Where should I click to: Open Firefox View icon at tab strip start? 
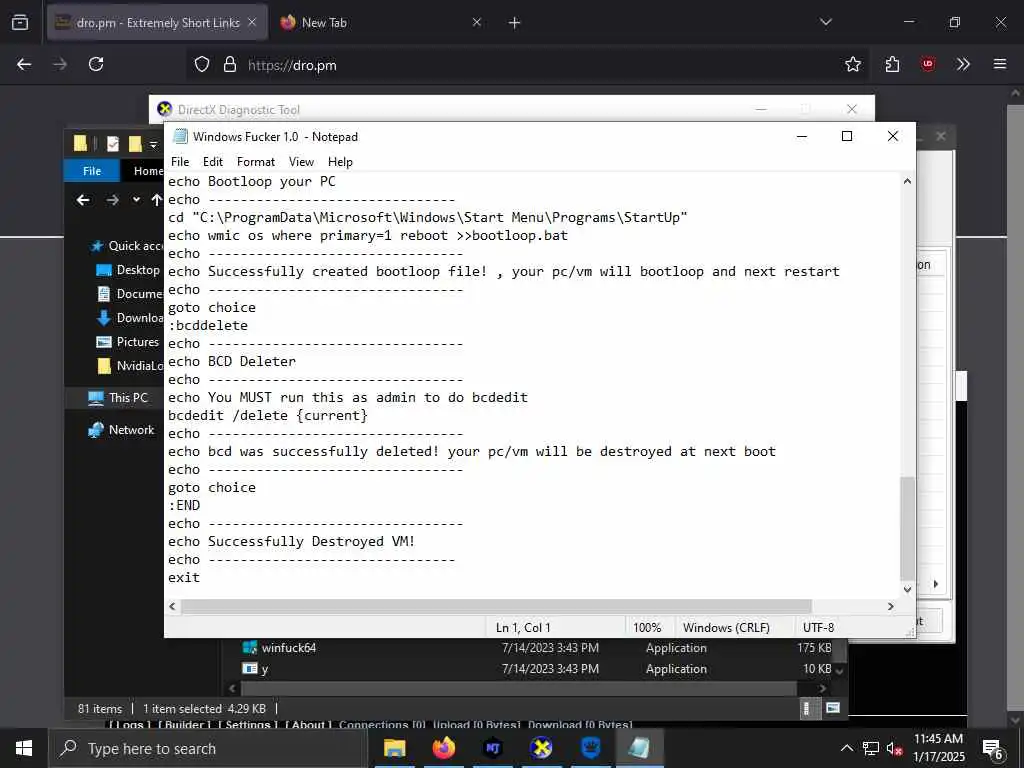point(20,23)
